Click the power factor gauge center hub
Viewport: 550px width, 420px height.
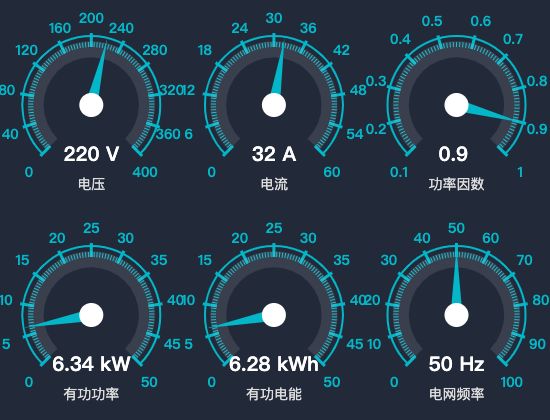(x=456, y=105)
